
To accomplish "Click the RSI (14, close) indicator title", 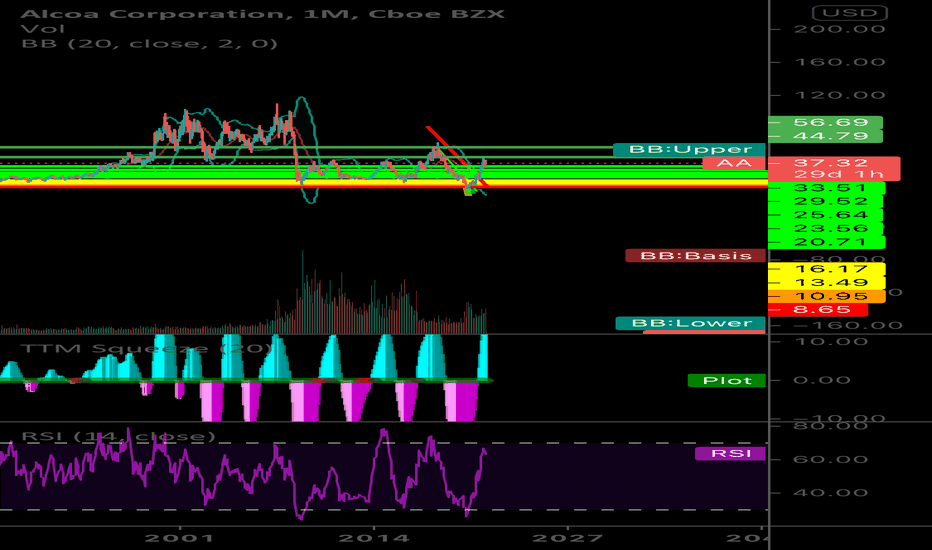I will (x=118, y=436).
